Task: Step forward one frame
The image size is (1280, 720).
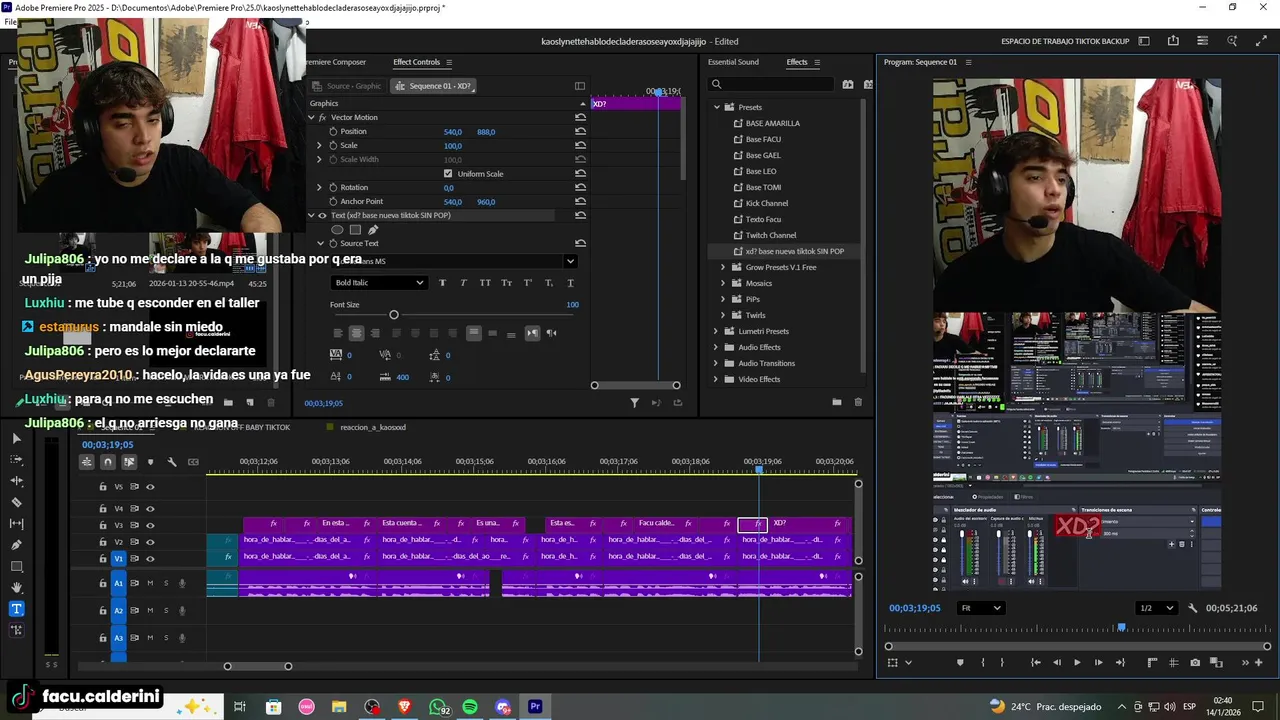Action: click(1099, 662)
